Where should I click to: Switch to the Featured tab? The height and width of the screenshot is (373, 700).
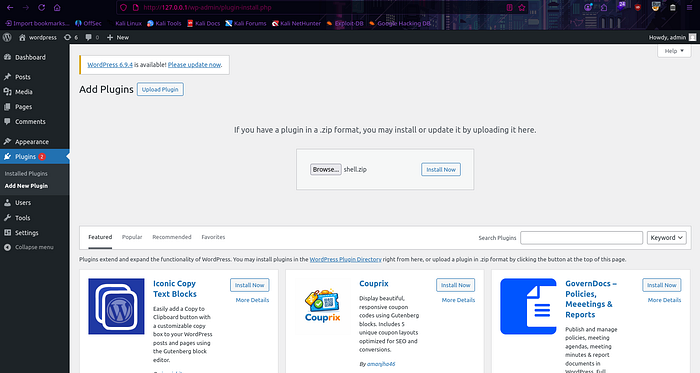tap(100, 237)
